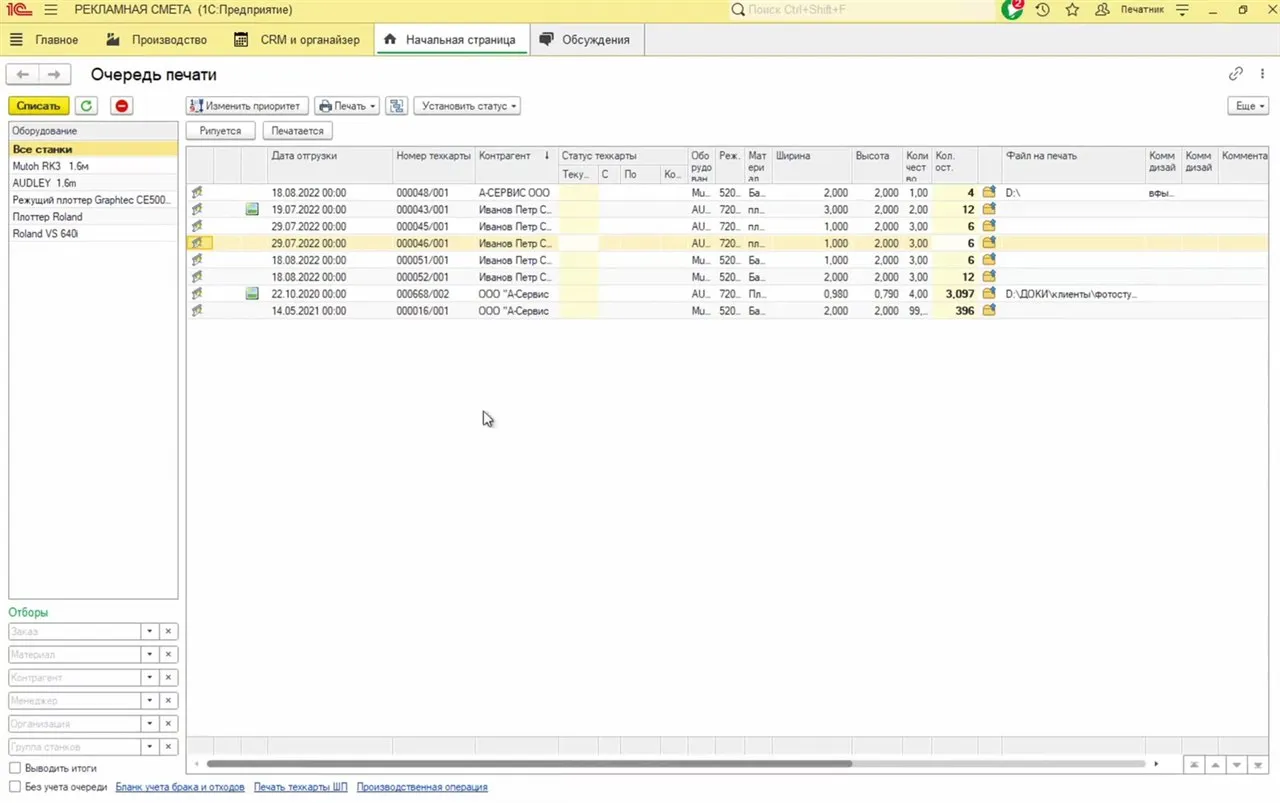Select Roland VS 640i in equipment list

(93, 234)
